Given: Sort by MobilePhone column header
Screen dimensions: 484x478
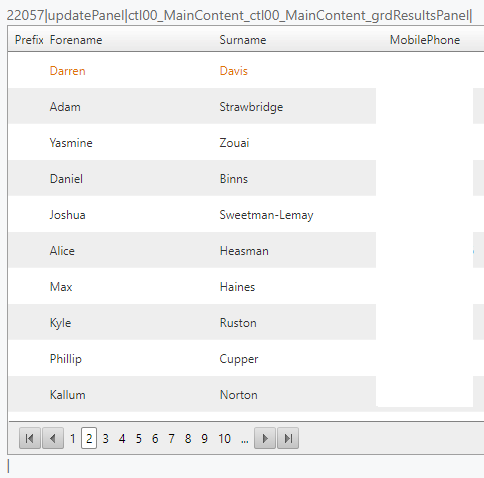Looking at the screenshot, I should (x=425, y=40).
